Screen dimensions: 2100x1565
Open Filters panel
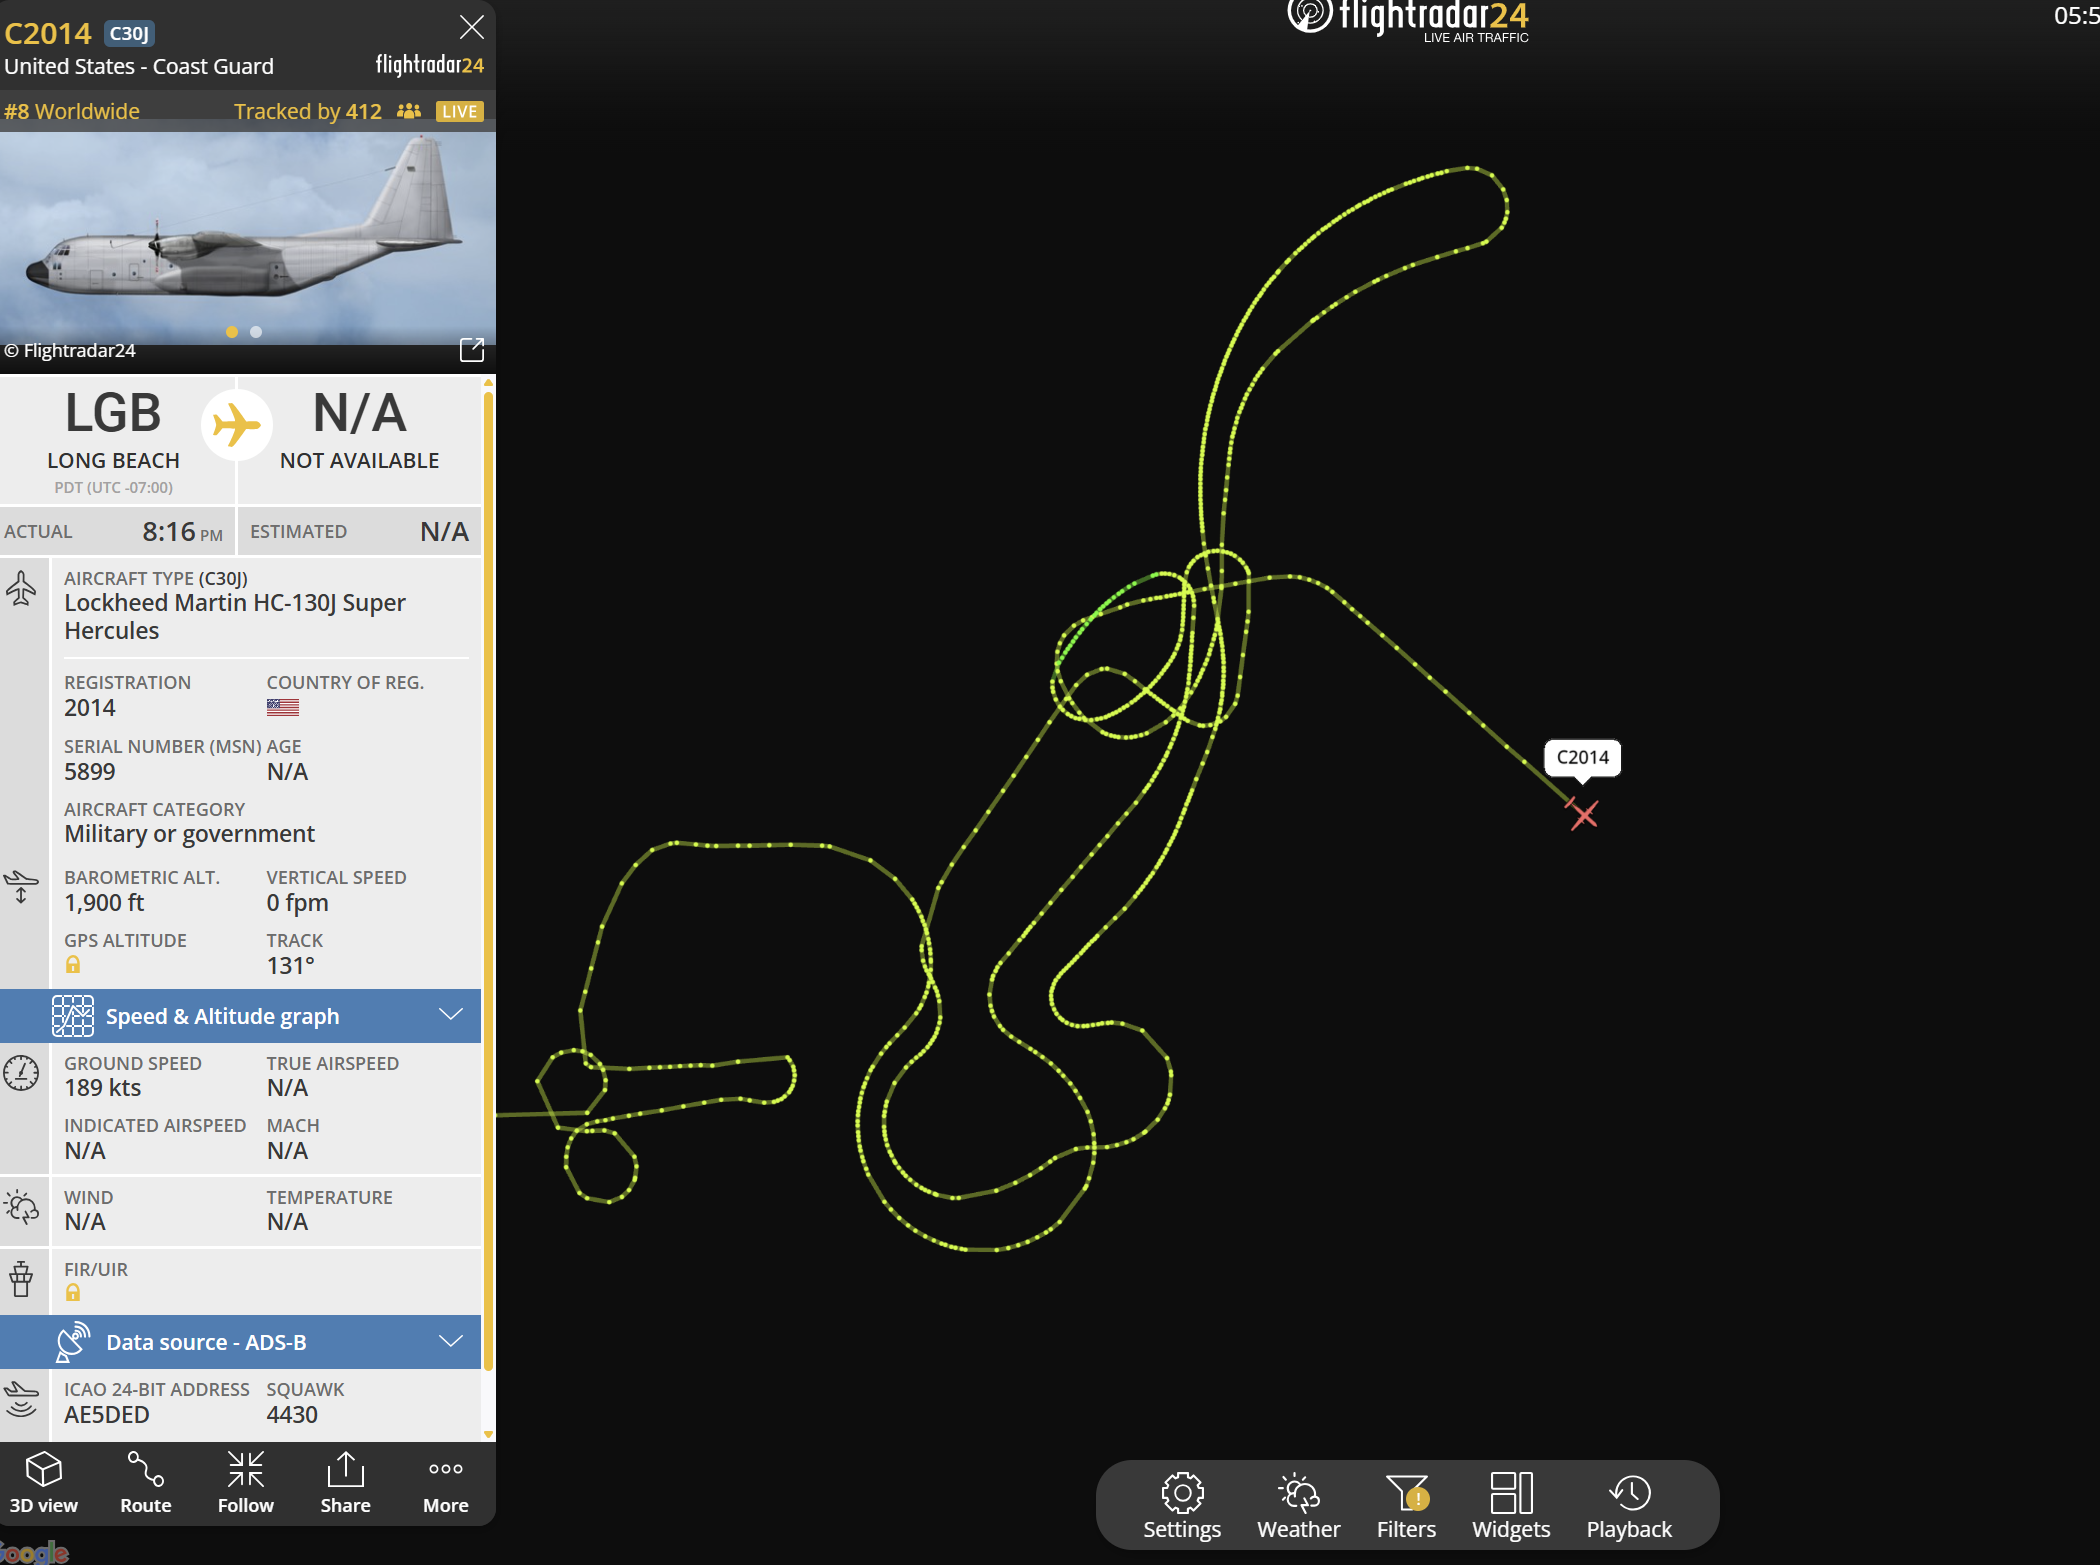1406,1505
